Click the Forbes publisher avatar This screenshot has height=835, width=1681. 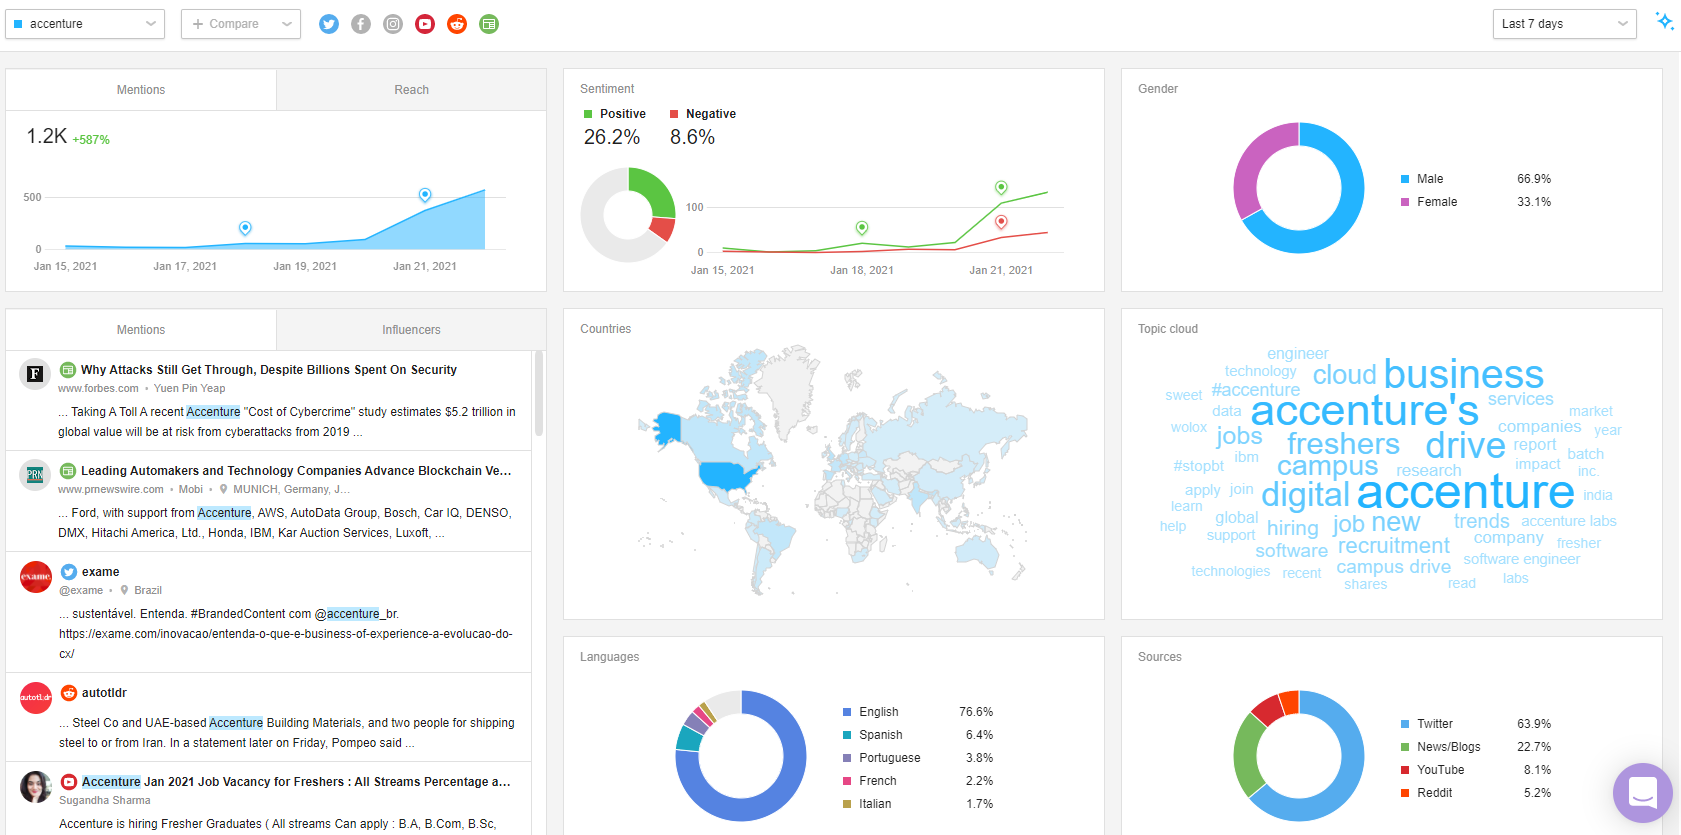click(35, 374)
